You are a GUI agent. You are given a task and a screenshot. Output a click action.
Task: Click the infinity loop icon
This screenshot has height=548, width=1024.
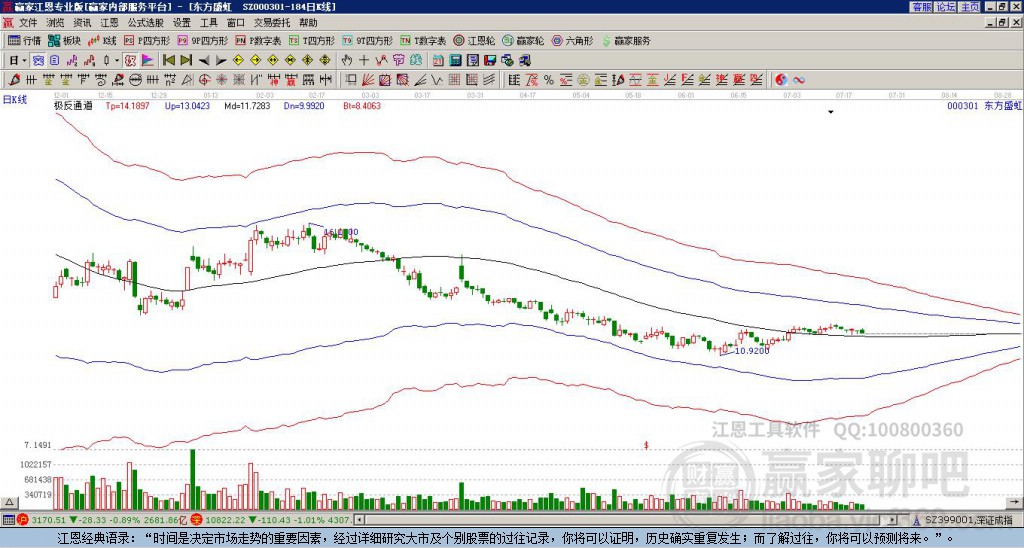[x=798, y=80]
